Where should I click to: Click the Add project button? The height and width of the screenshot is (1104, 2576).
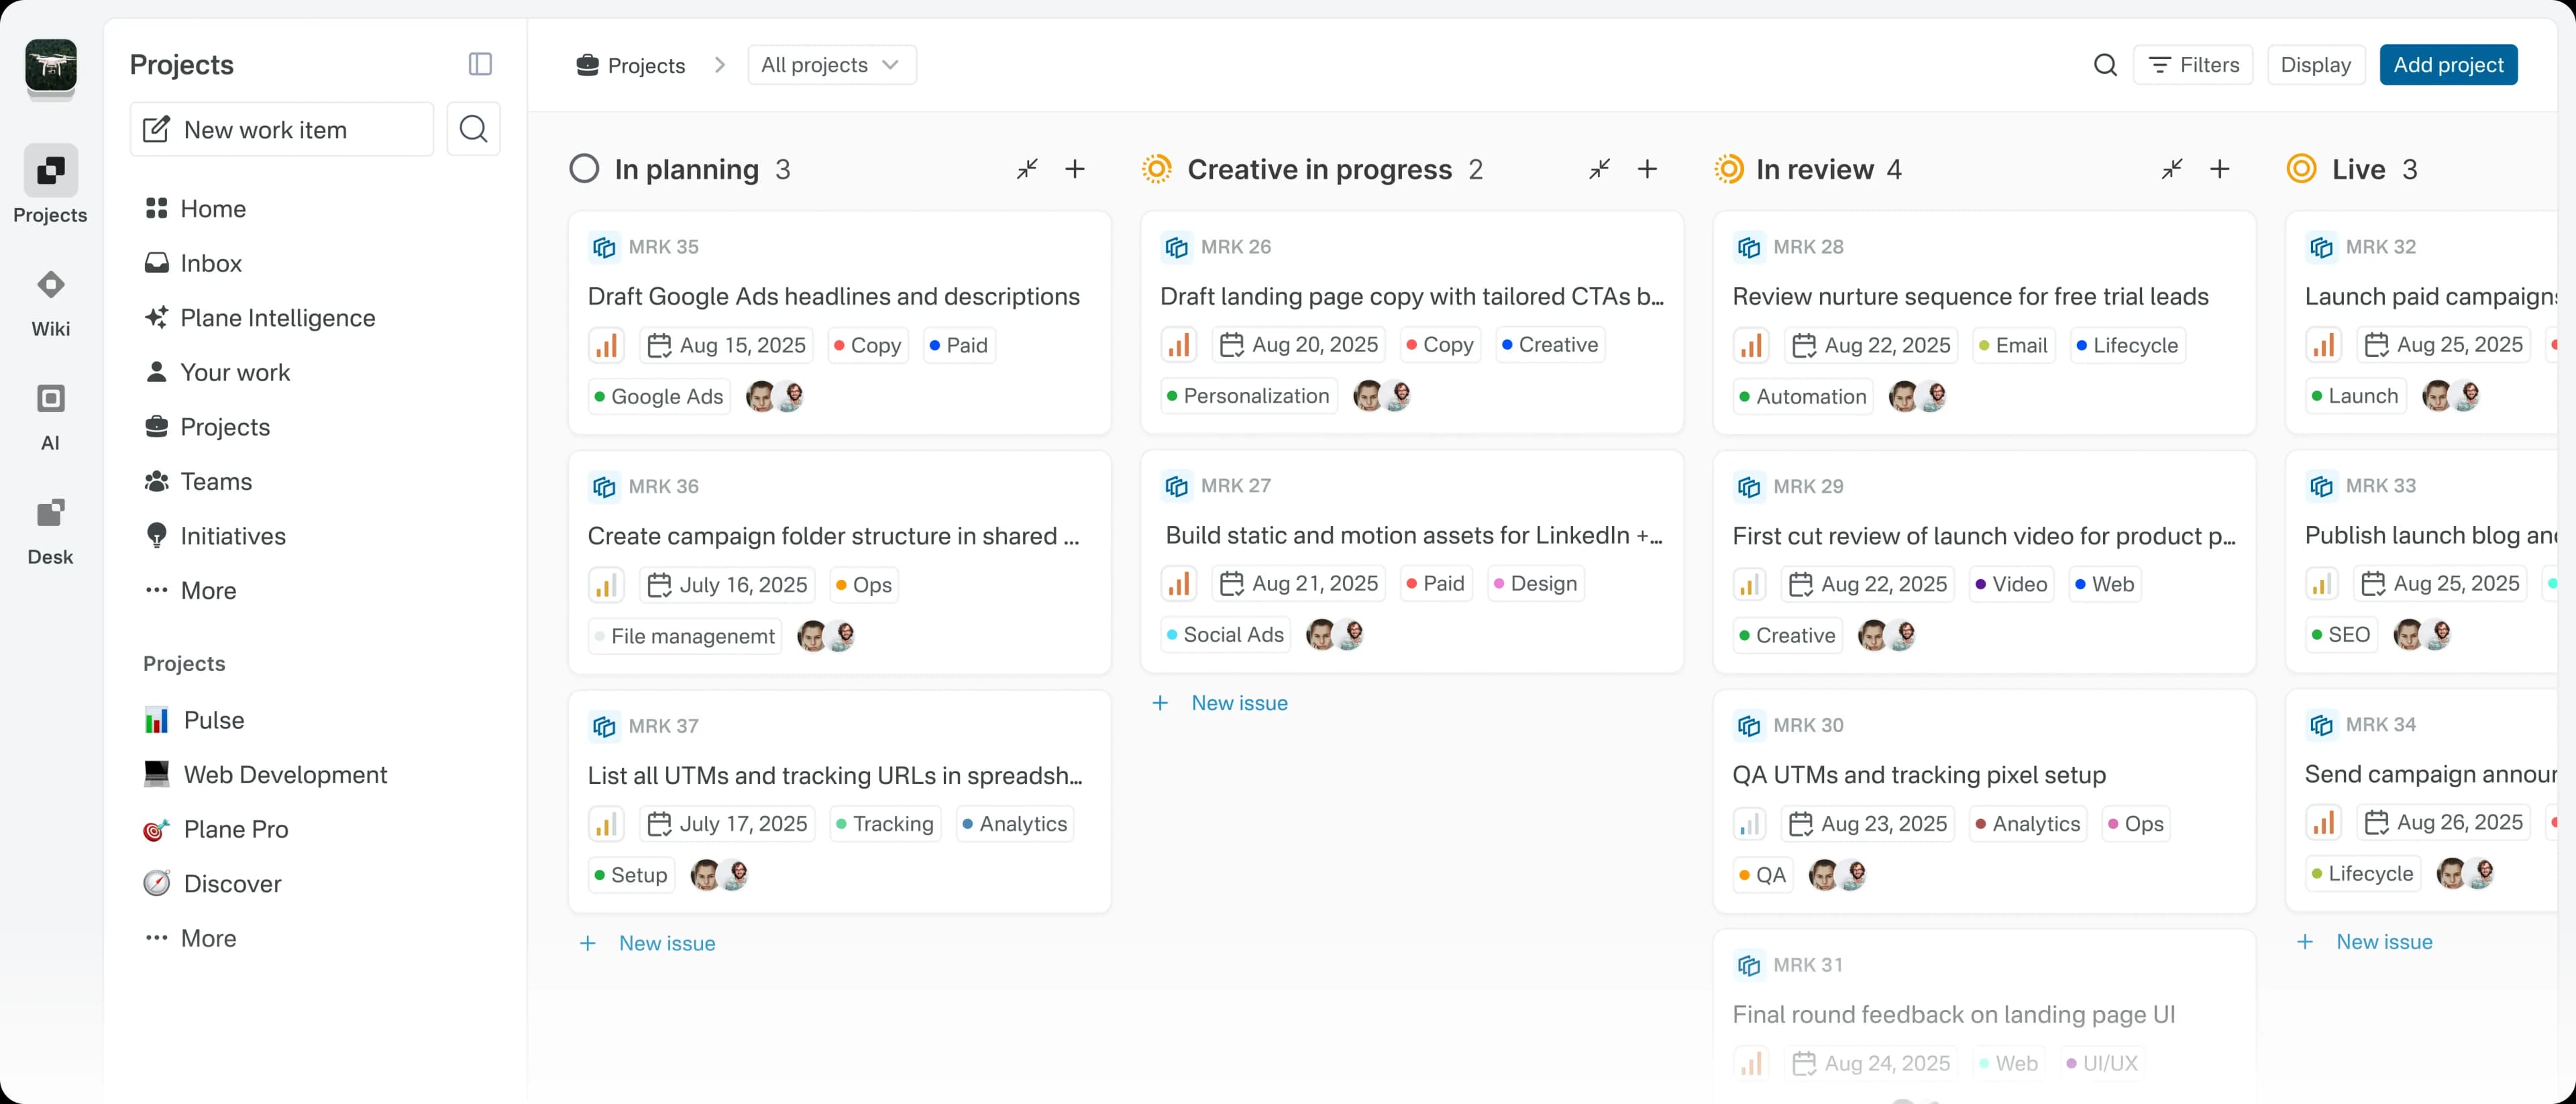pyautogui.click(x=2449, y=64)
